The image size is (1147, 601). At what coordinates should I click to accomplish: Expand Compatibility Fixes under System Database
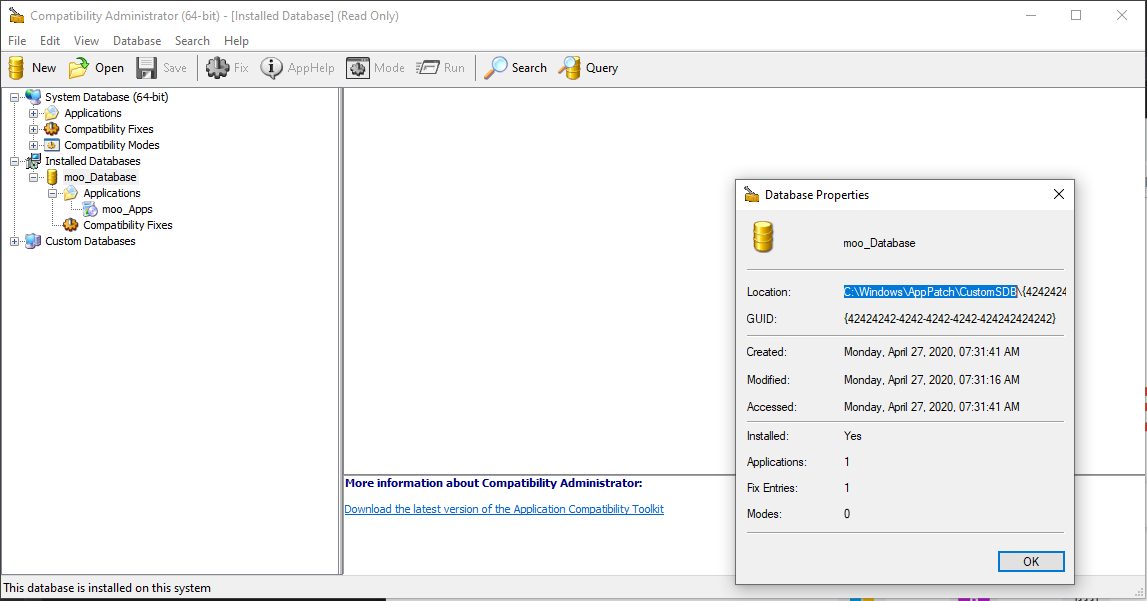click(33, 129)
